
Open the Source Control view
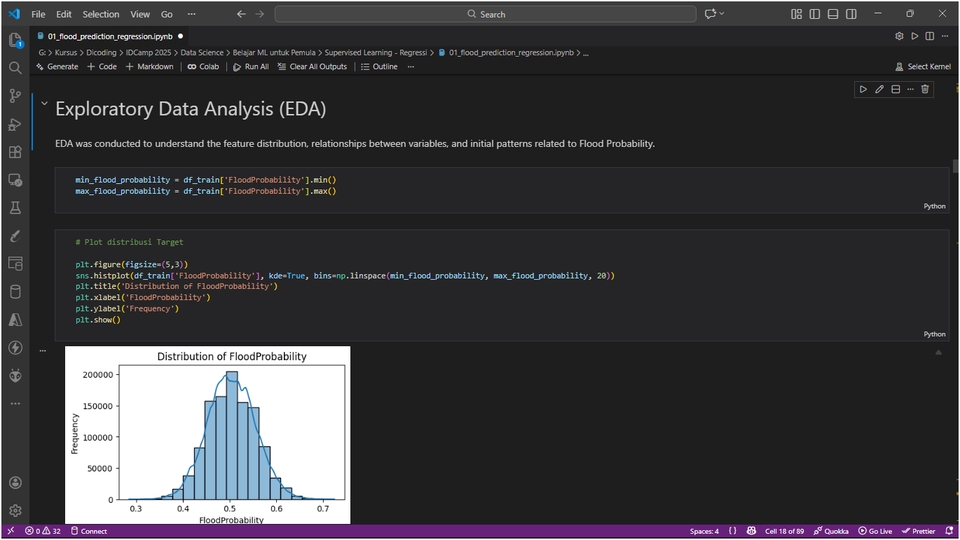click(x=15, y=96)
